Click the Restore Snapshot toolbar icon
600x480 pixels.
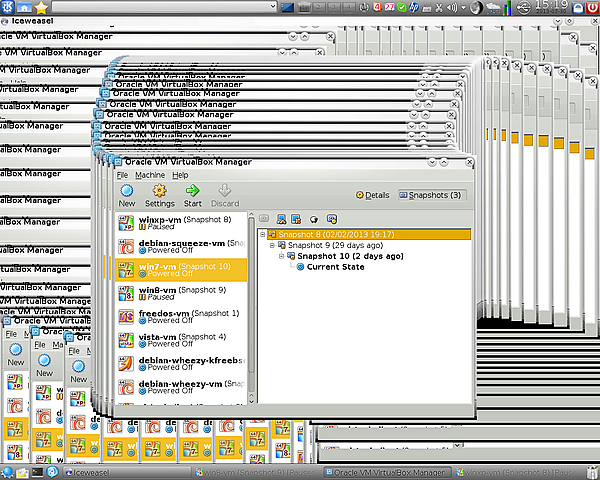pos(282,218)
